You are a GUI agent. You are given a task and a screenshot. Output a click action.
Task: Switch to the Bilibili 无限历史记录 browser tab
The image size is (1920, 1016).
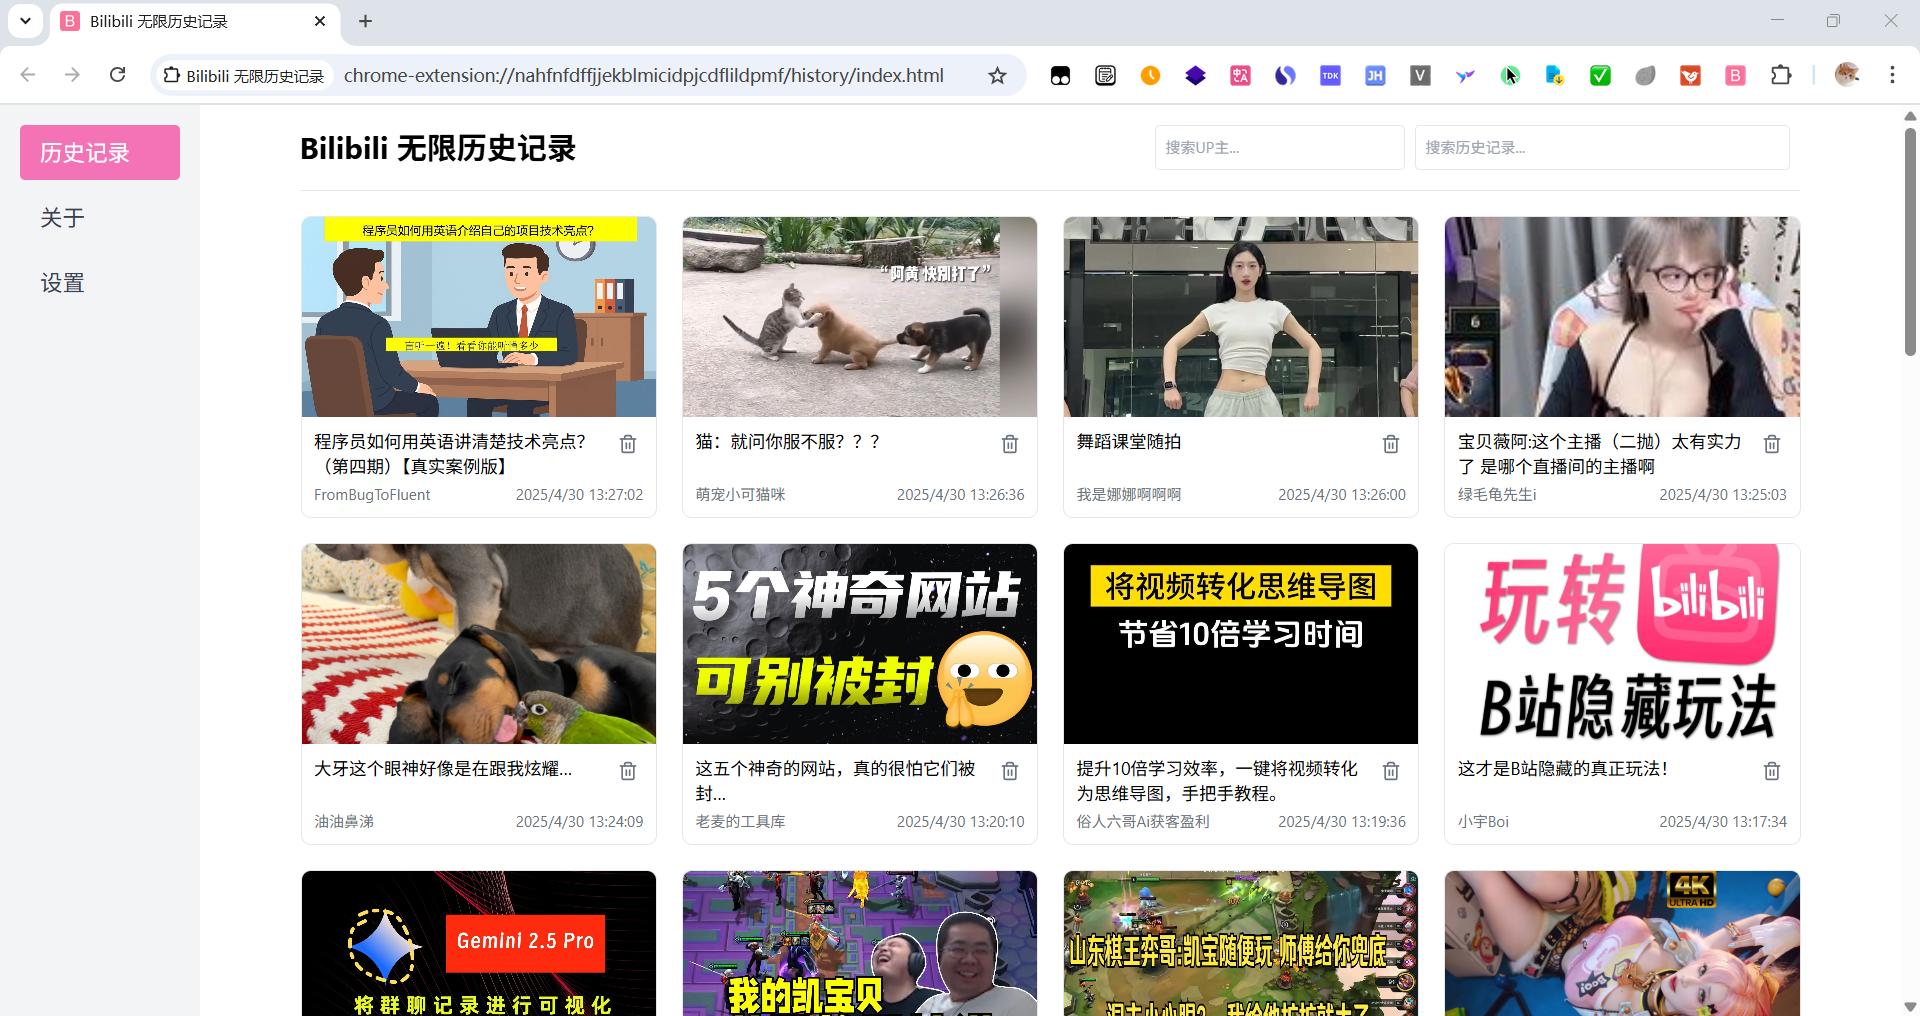coord(180,21)
